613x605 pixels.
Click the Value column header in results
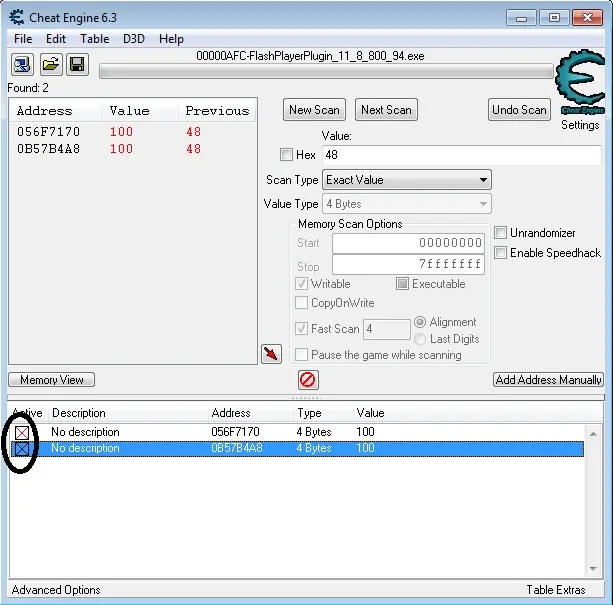tap(140, 111)
